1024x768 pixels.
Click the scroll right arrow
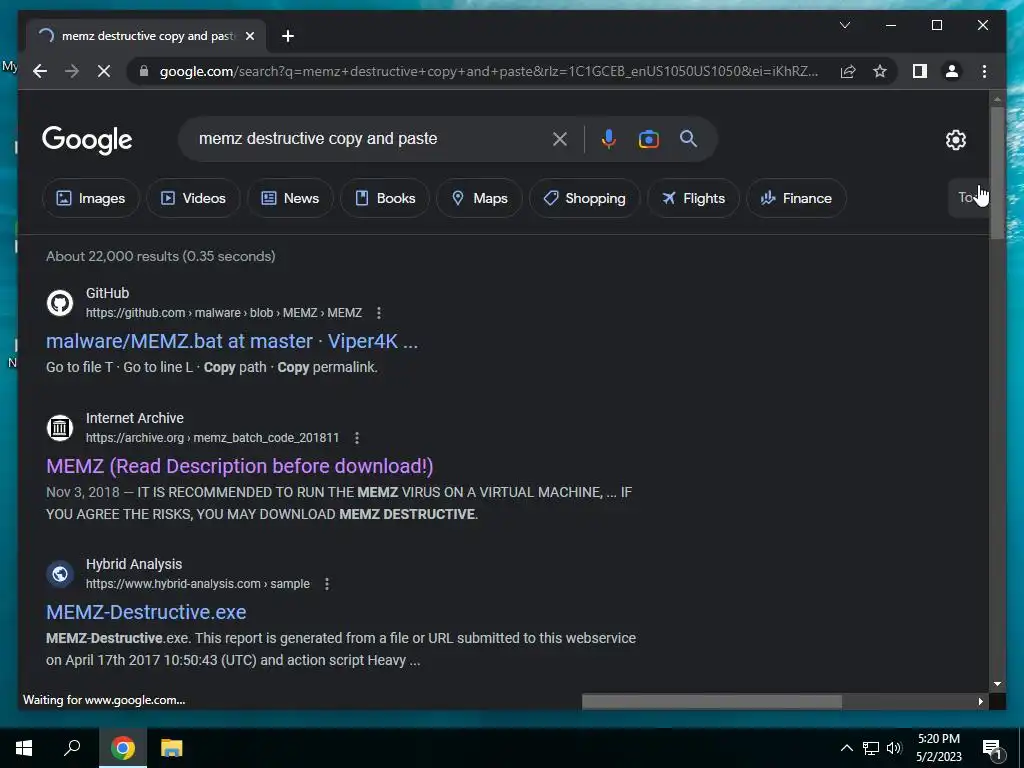tap(981, 701)
